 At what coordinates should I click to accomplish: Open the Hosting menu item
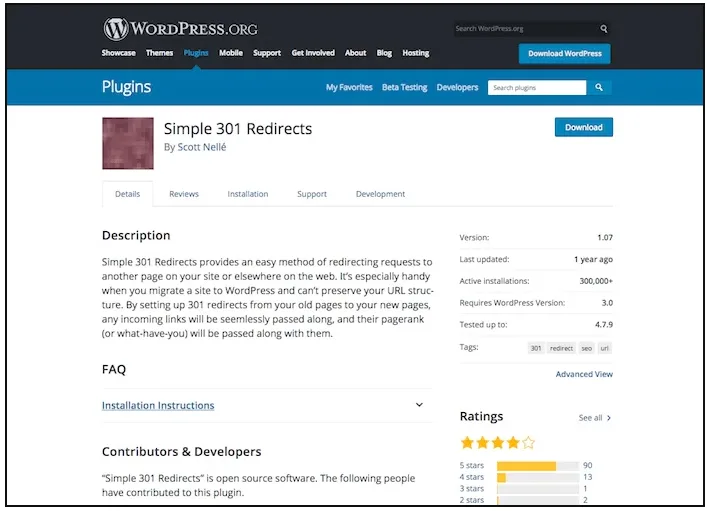pos(416,53)
